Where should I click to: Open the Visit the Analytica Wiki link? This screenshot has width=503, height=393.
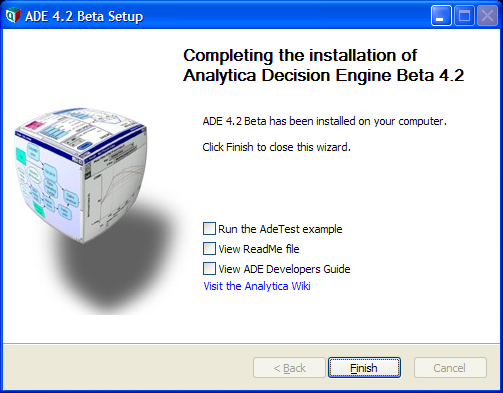257,286
